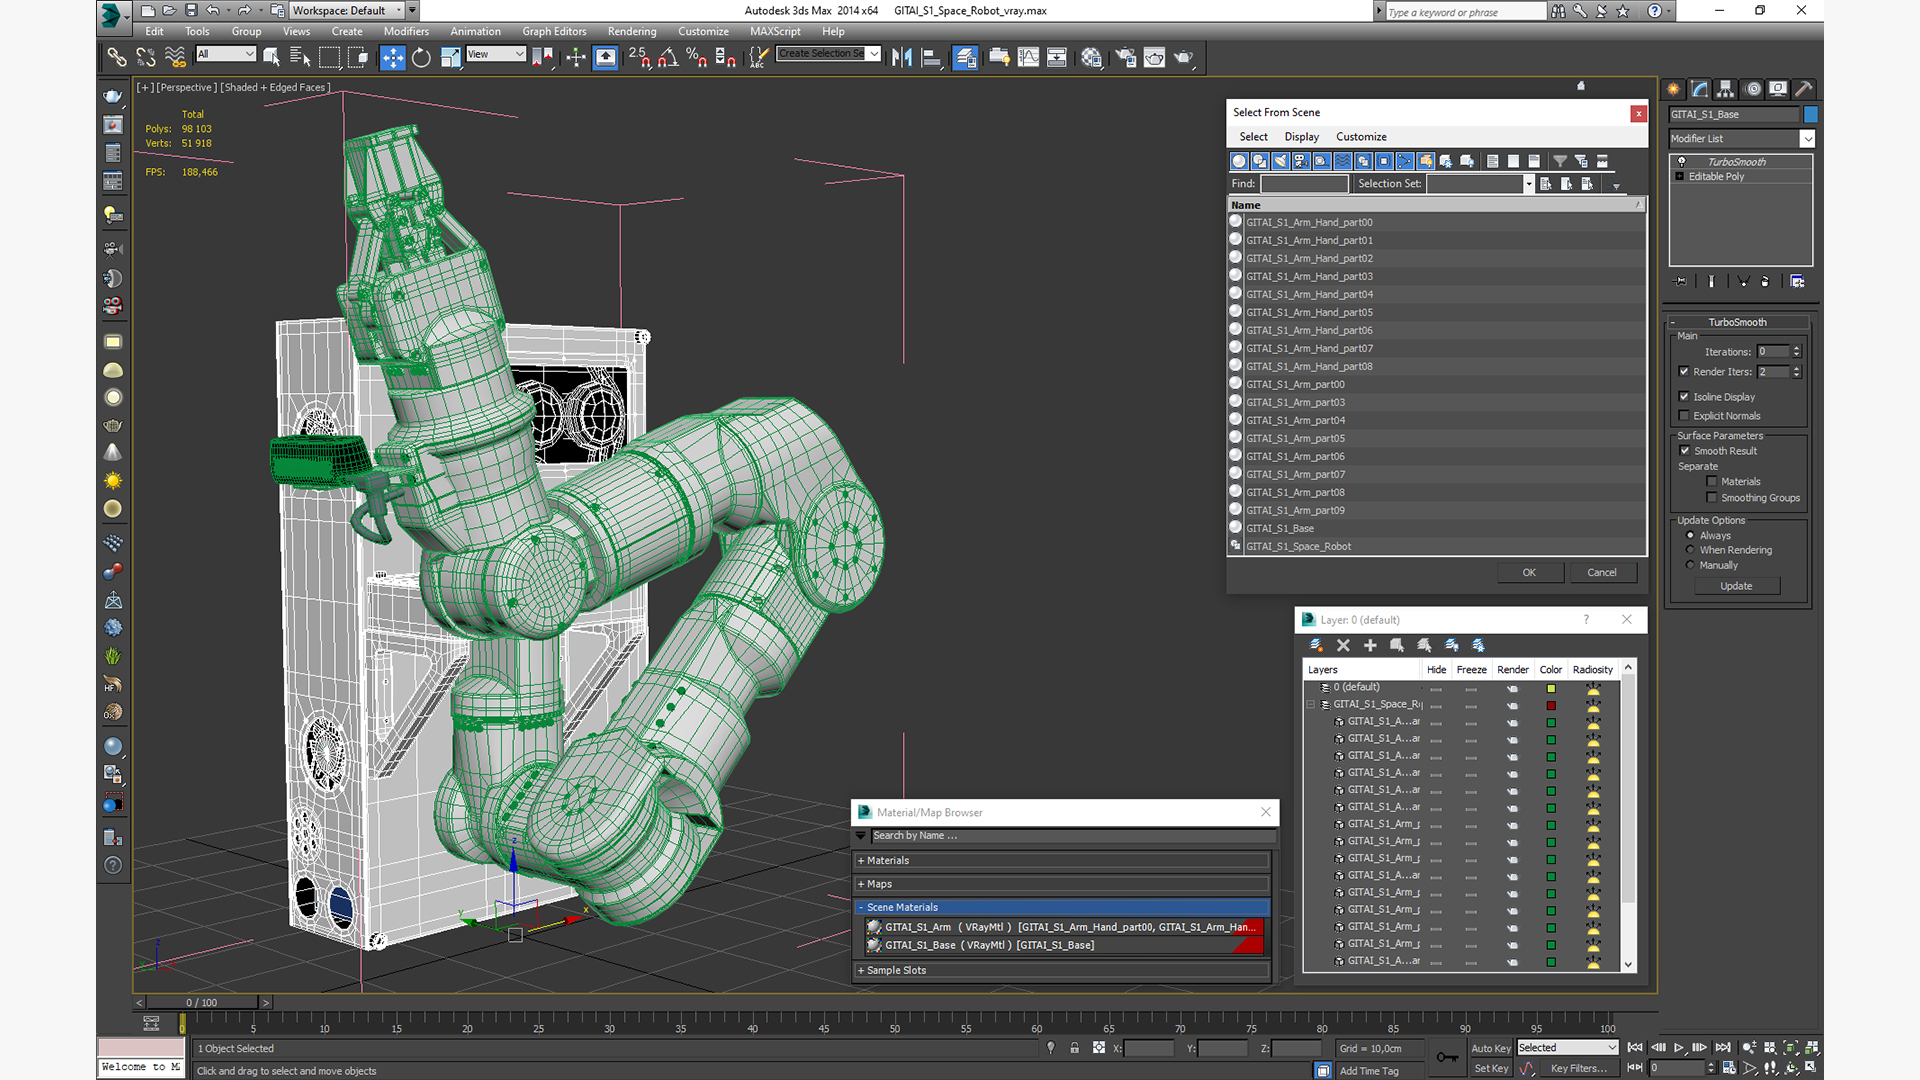The height and width of the screenshot is (1080, 1920).
Task: Click red color swatch of GITAI_S1_Space layer
Action: (1551, 705)
